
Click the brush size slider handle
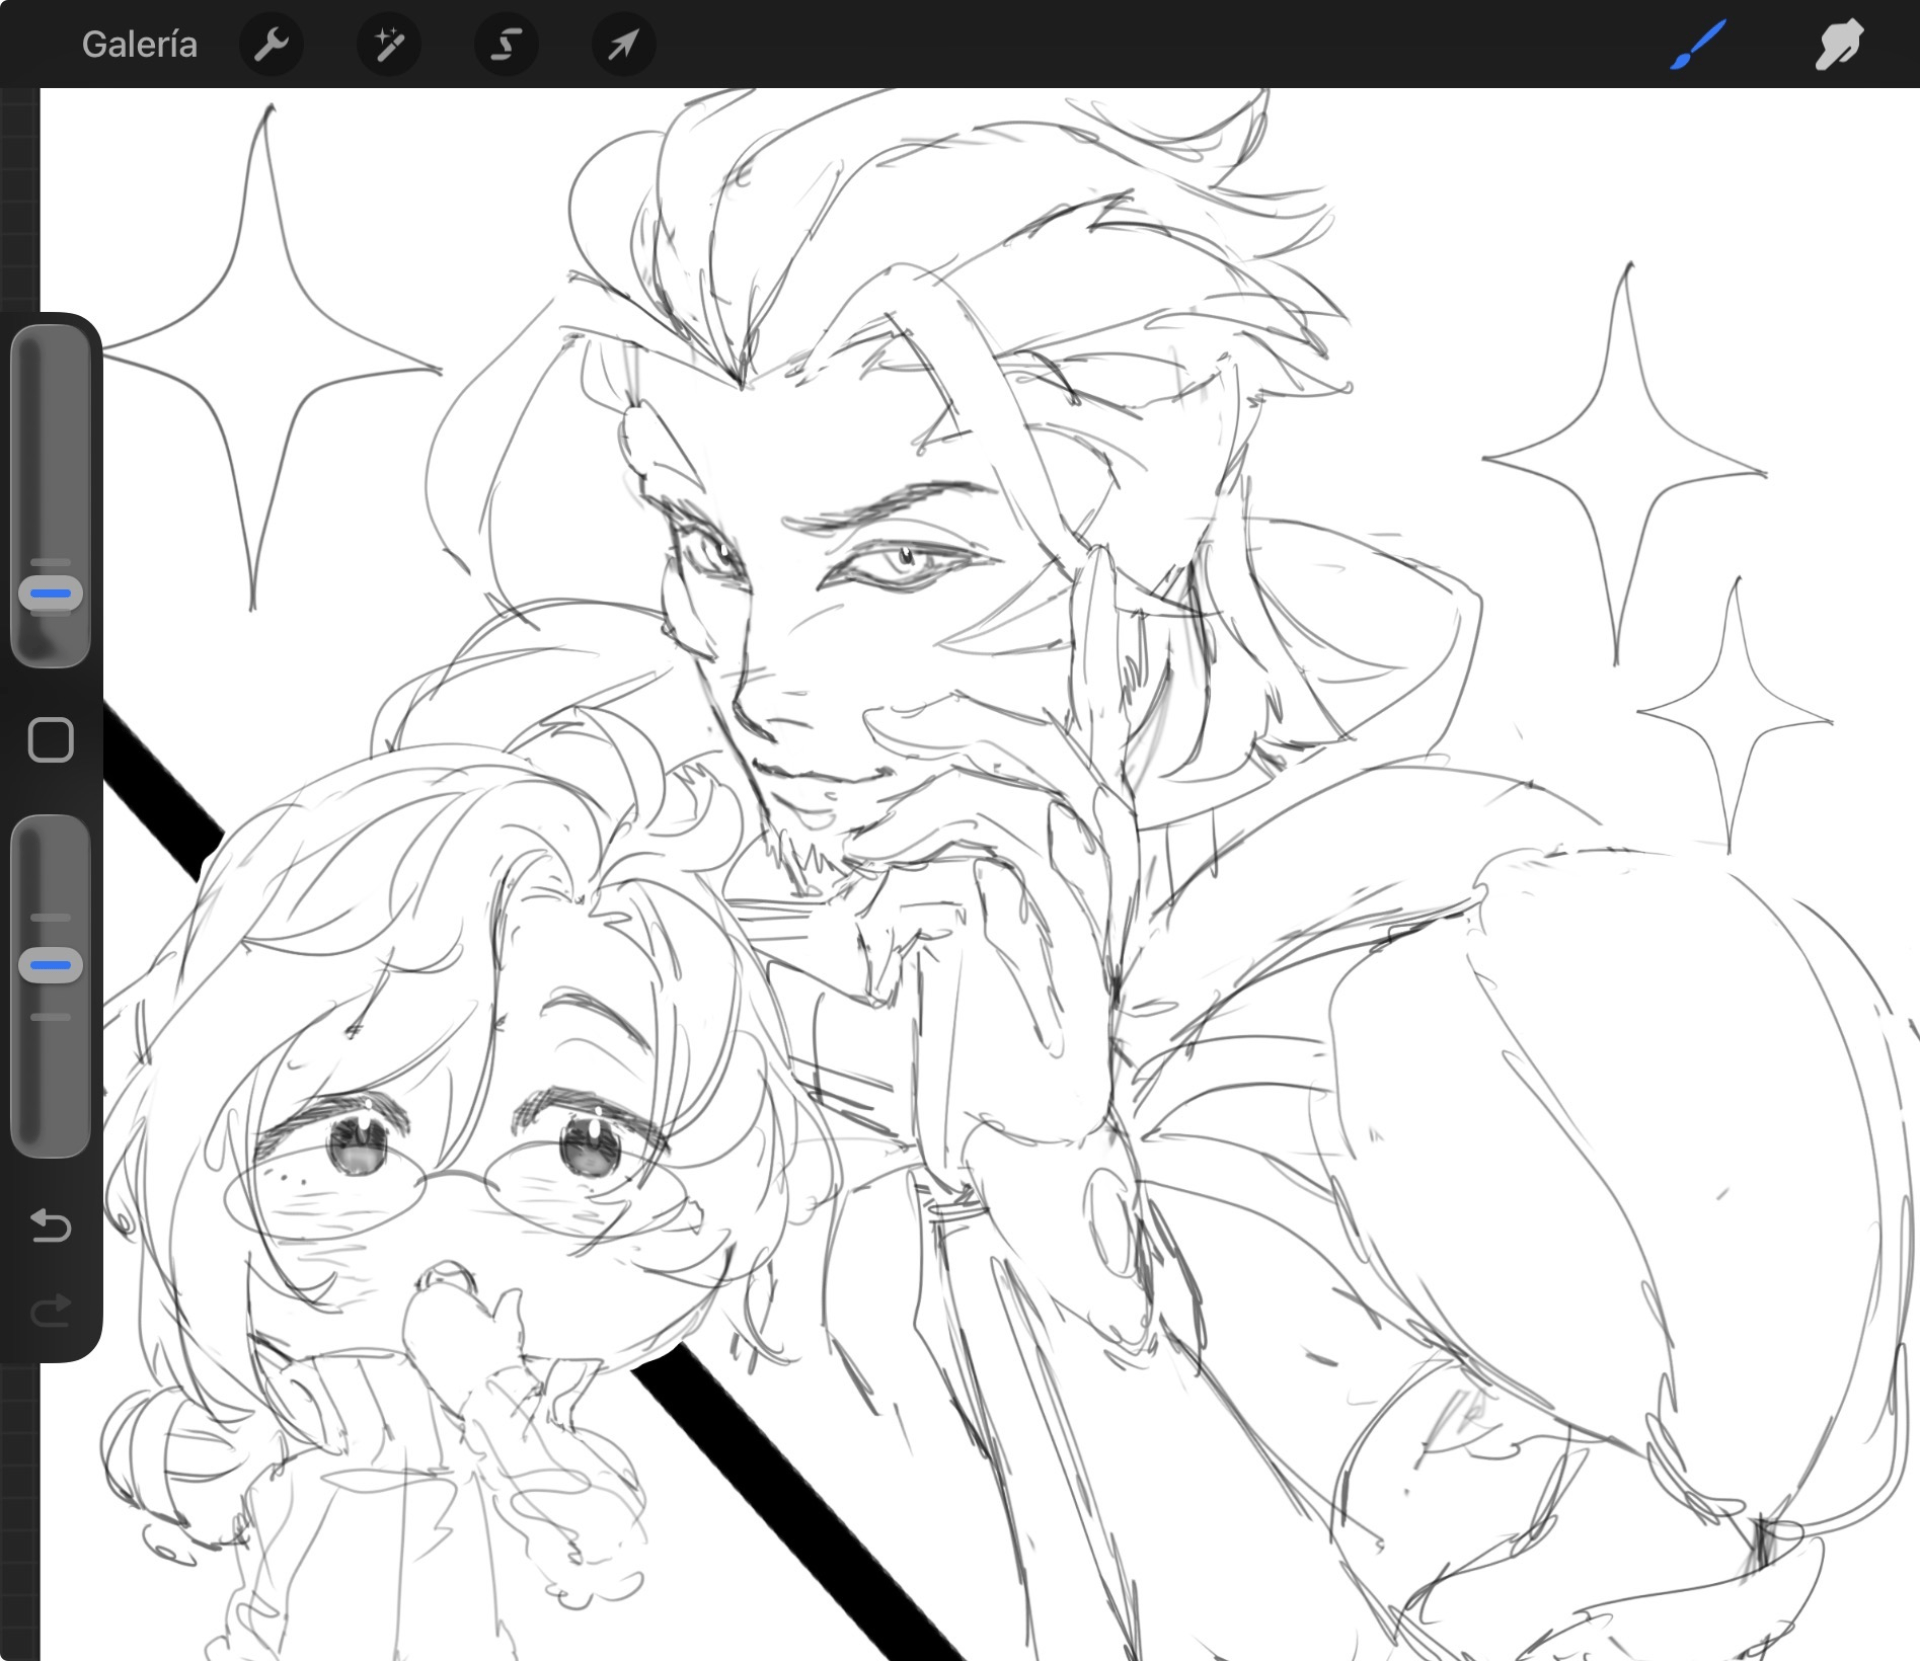click(50, 593)
